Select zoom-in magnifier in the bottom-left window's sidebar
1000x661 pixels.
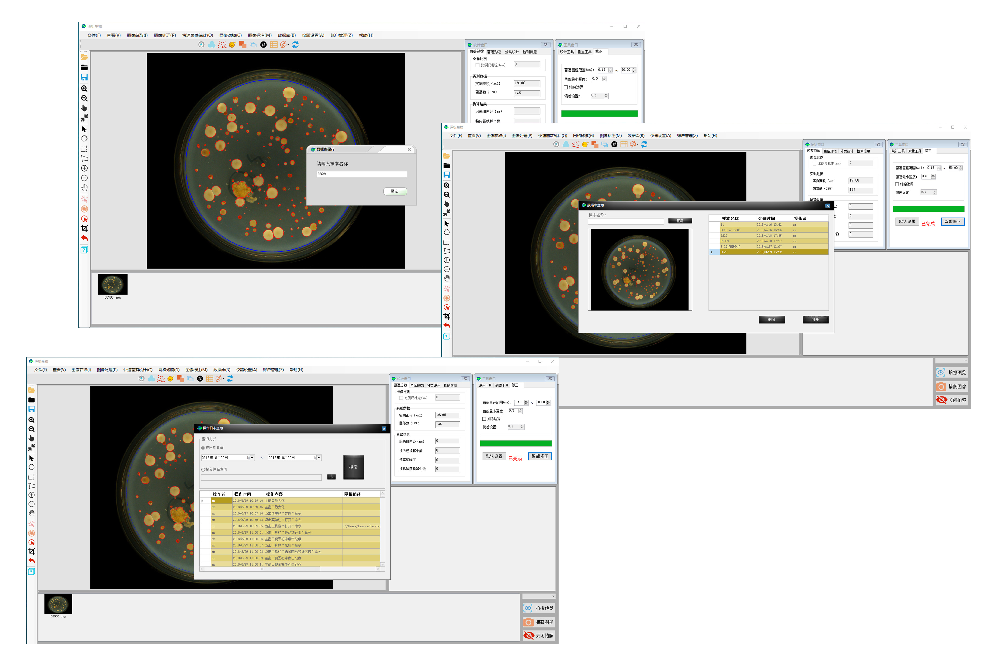tap(32, 420)
